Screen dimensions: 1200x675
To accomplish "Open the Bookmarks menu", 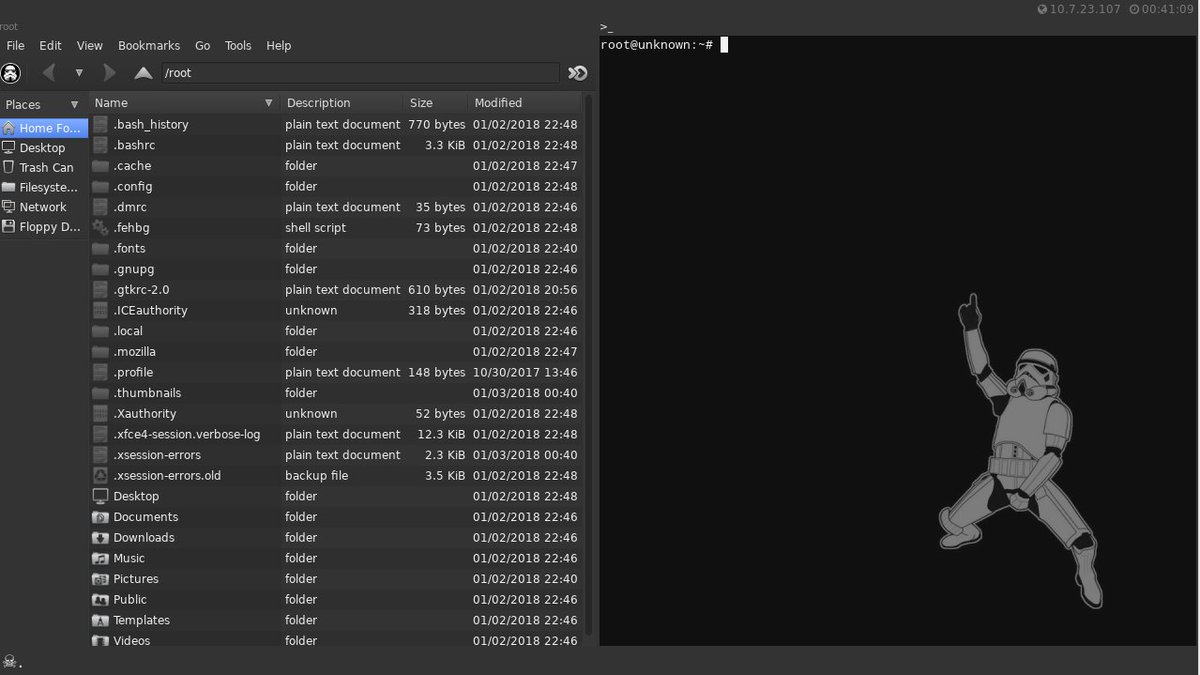I will pos(149,46).
